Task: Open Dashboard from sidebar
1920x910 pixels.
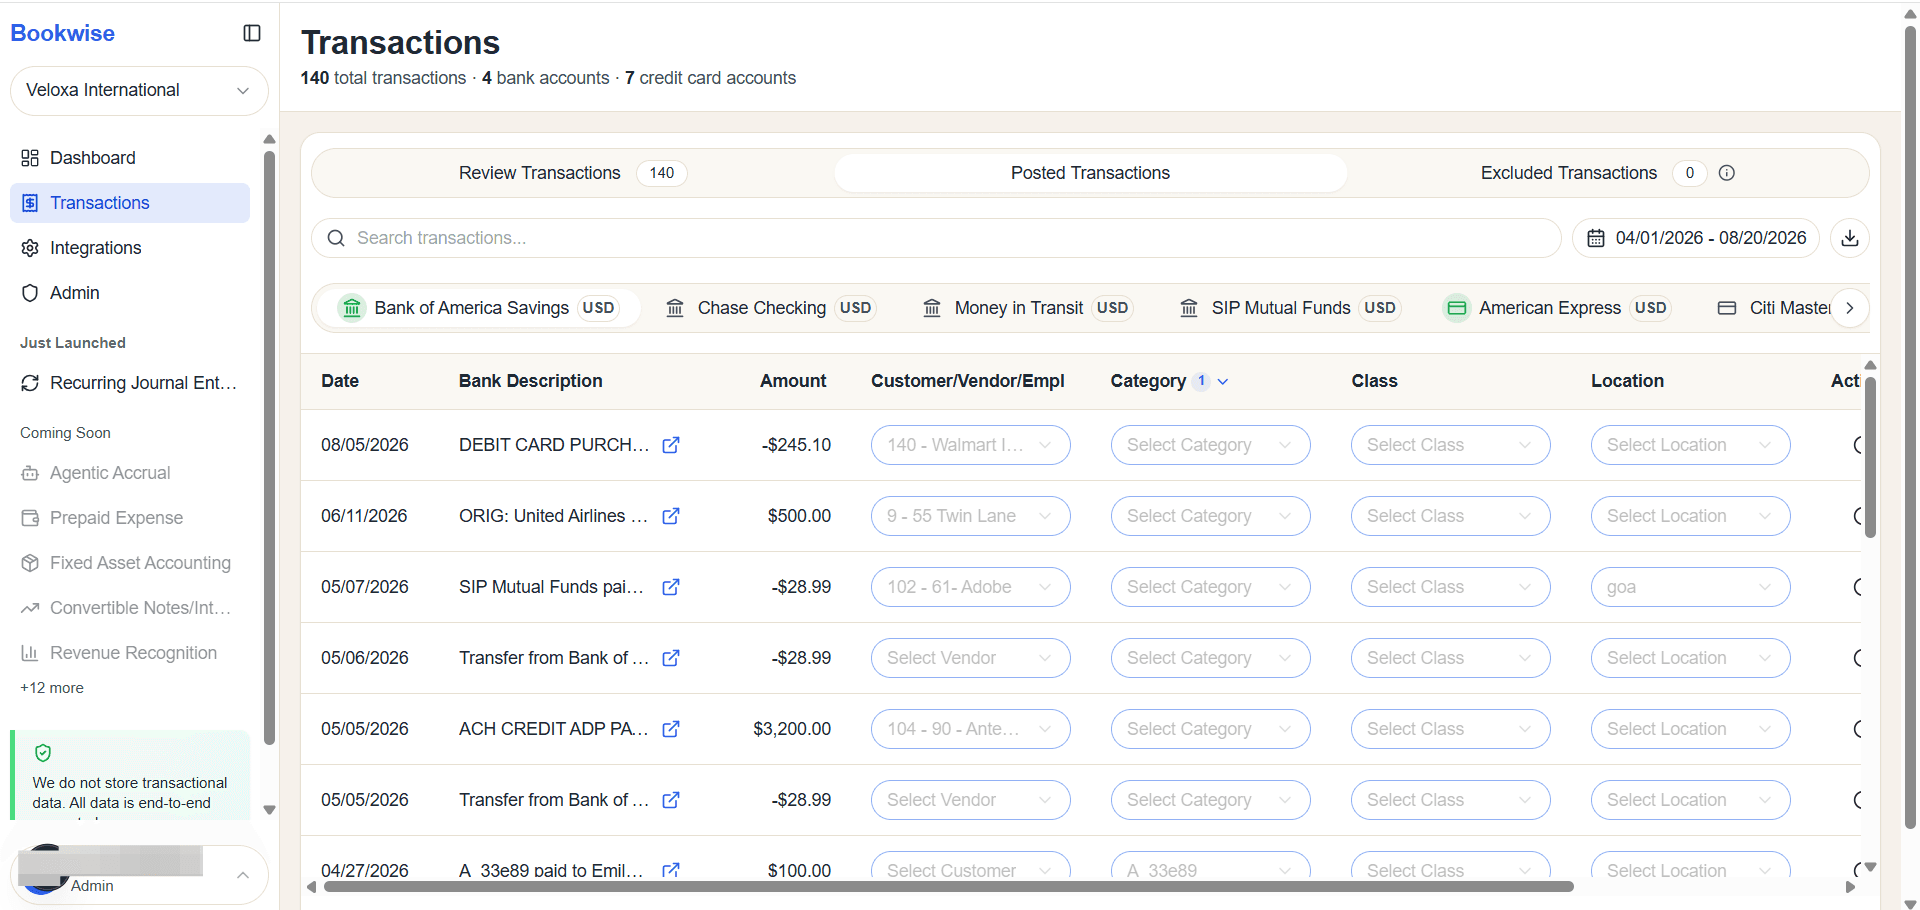Action: pos(130,158)
